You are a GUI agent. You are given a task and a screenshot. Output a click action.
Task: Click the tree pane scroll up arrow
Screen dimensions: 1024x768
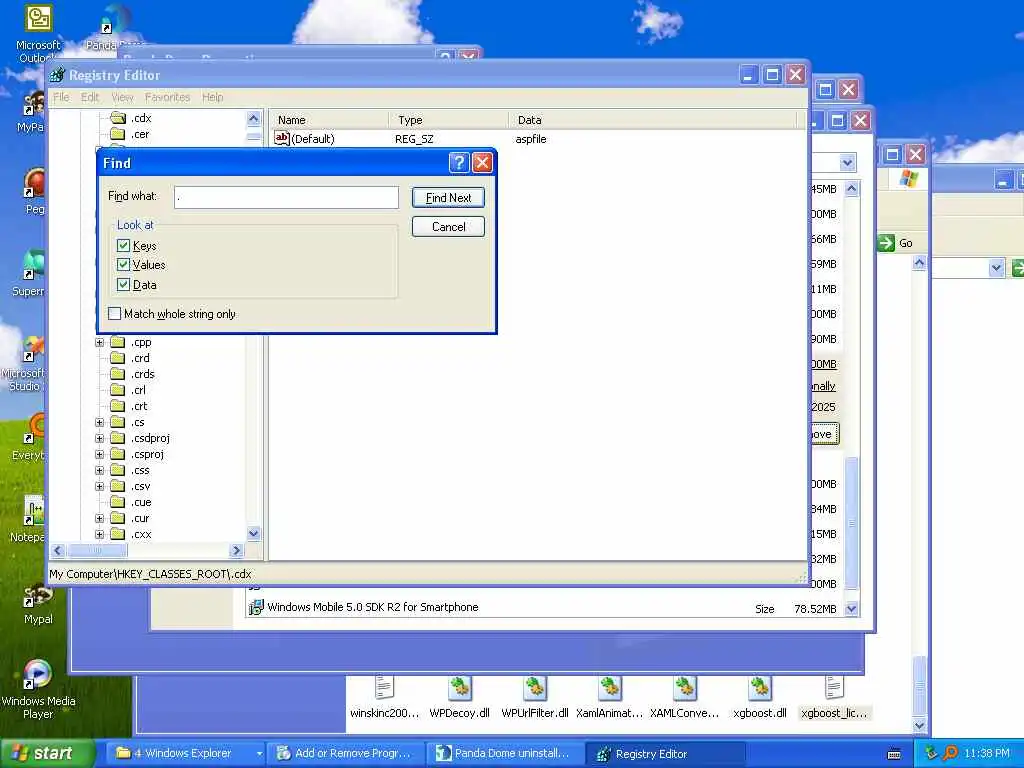[254, 118]
